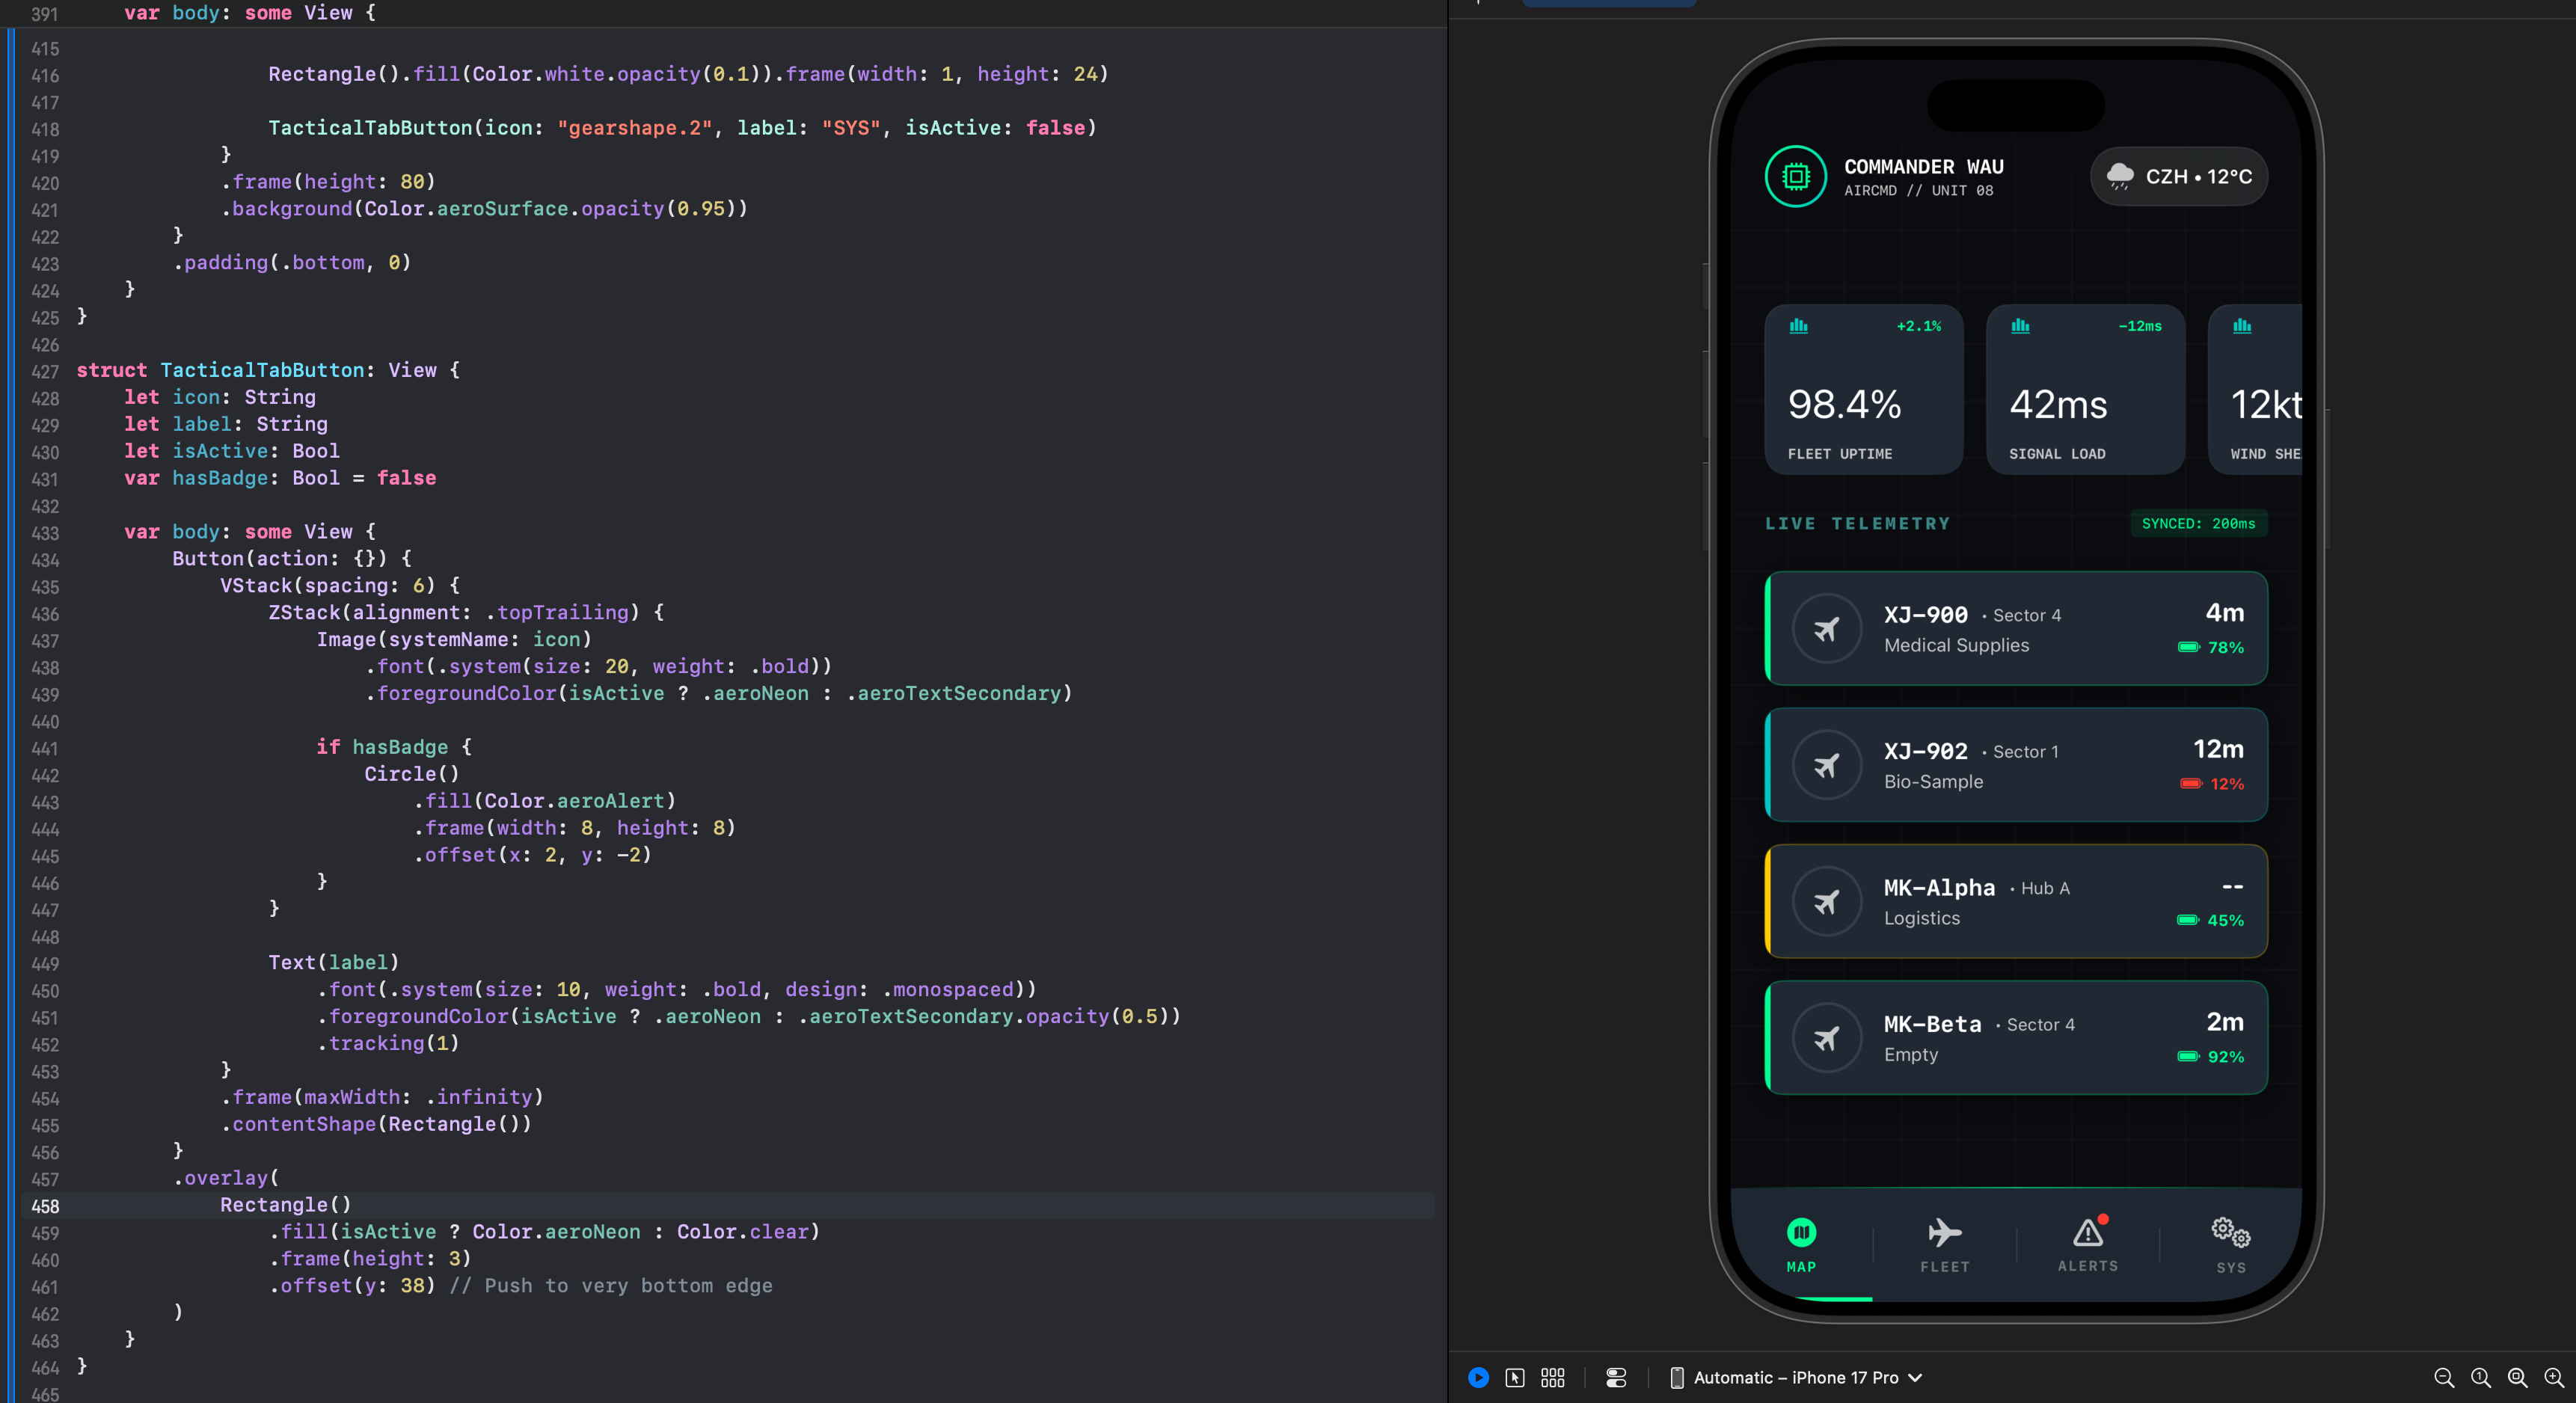Click line number 458 in the gutter
The height and width of the screenshot is (1403, 2576).
(x=45, y=1206)
